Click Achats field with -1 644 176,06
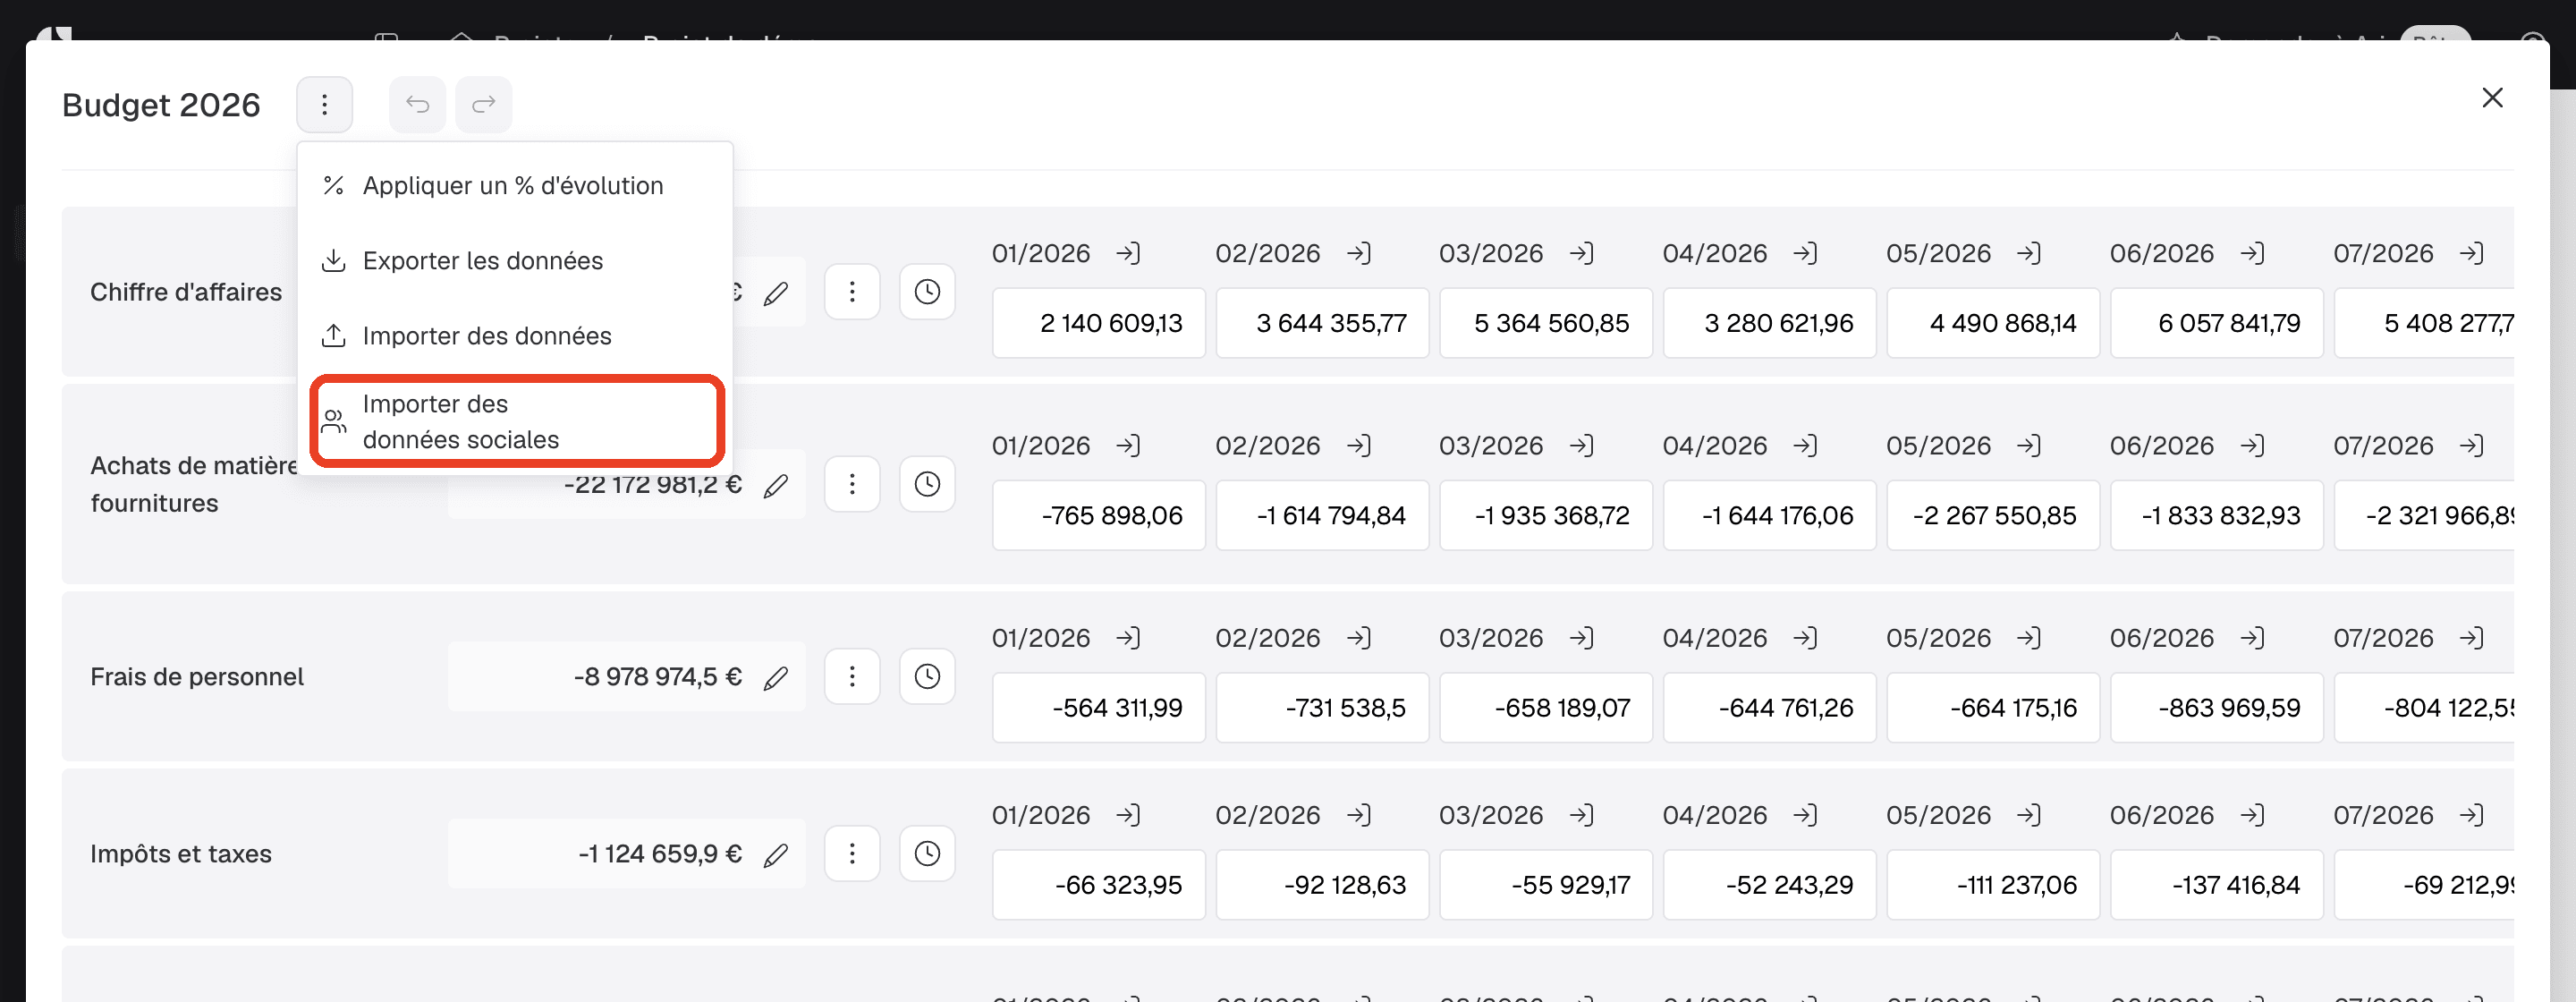The width and height of the screenshot is (2576, 1002). point(1770,515)
